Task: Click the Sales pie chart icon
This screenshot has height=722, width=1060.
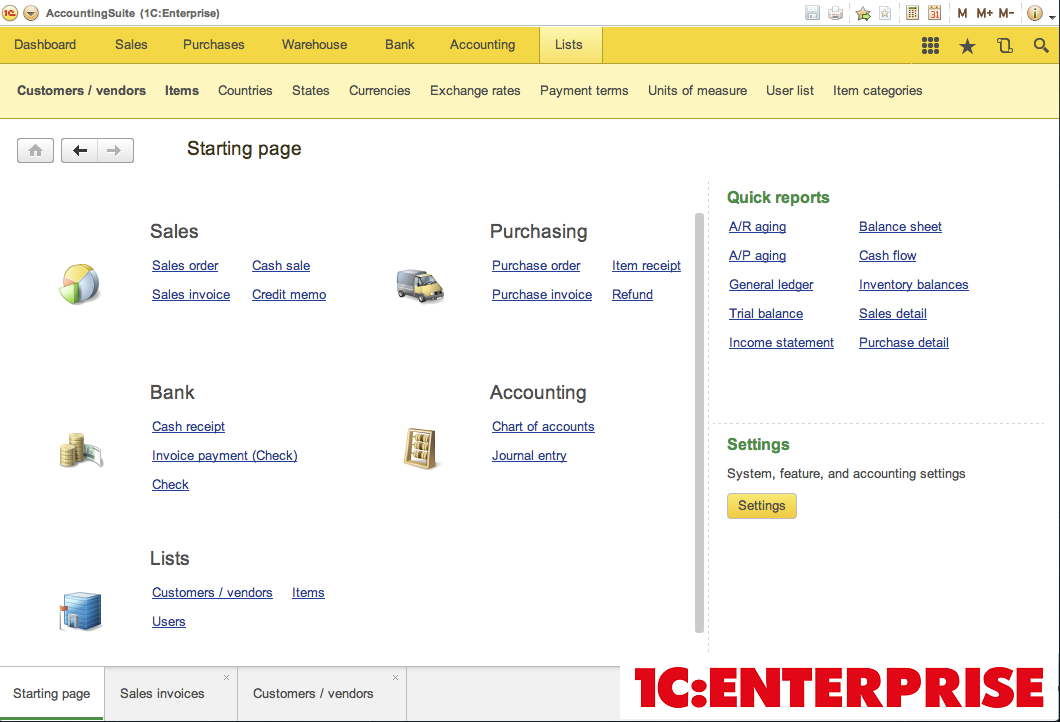Action: point(80,283)
